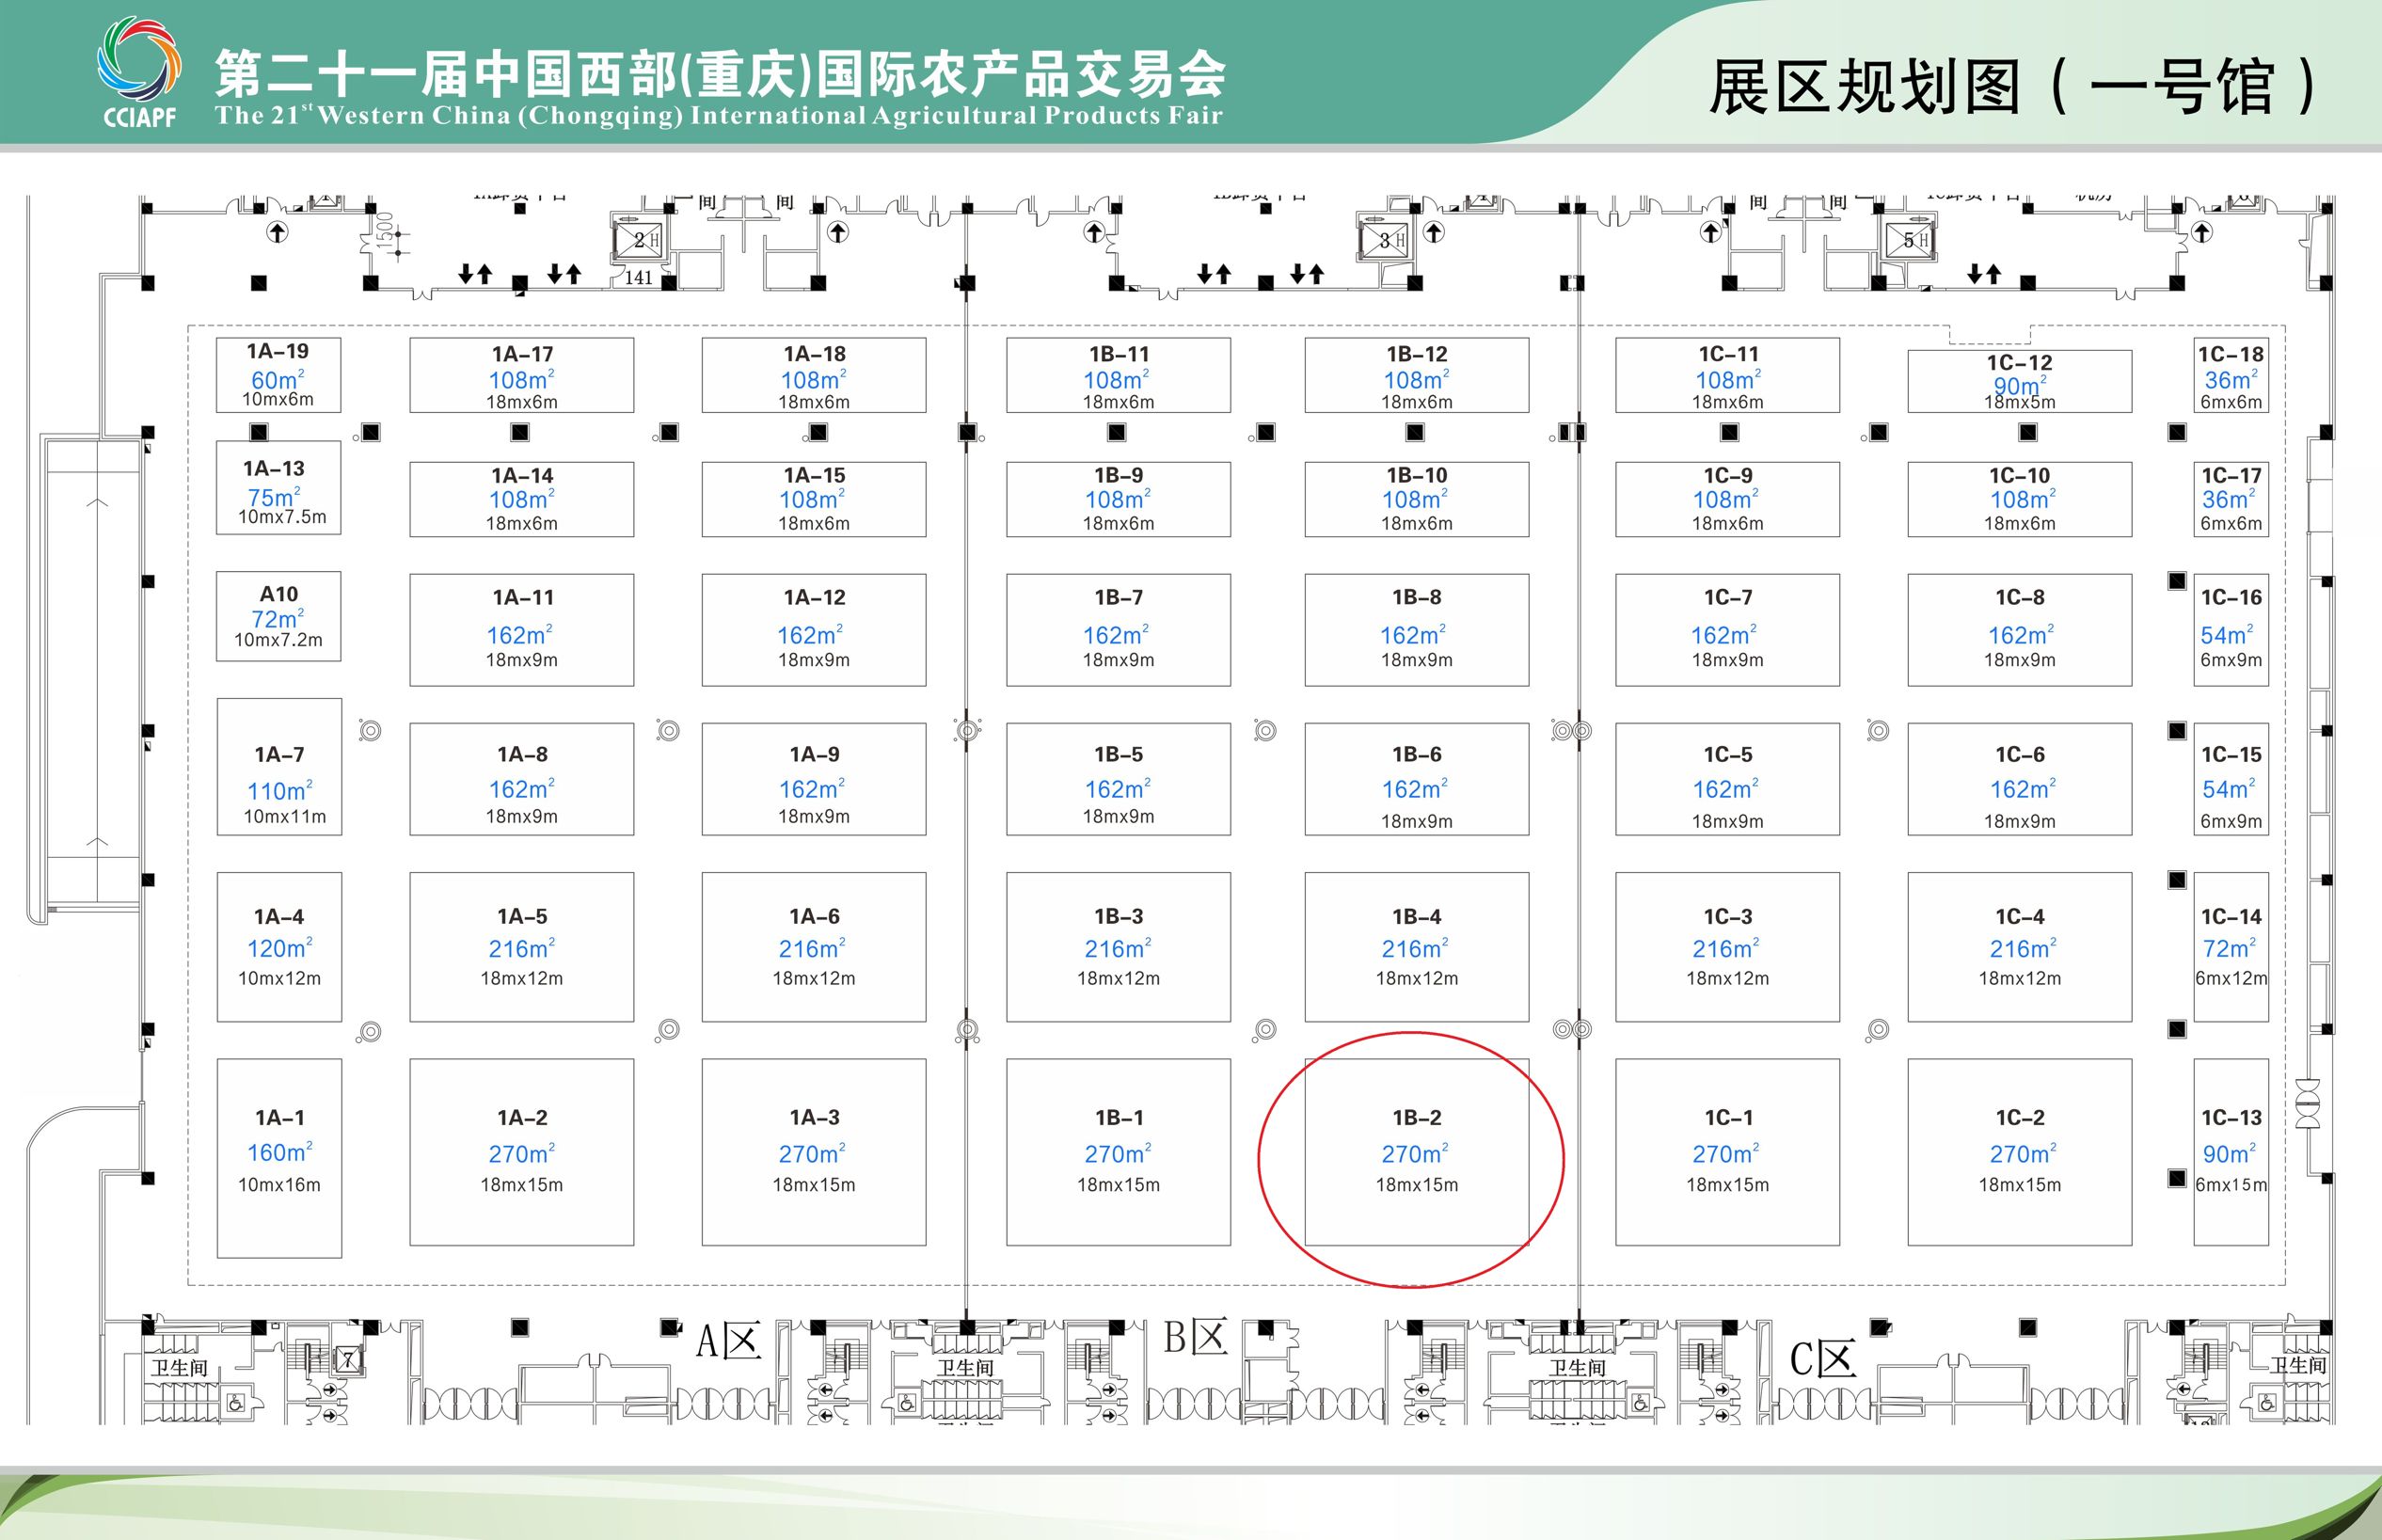Screen dimensions: 2382x1540
Task: Click booth 1C-12 of 90m²
Action: pyautogui.click(x=2019, y=381)
